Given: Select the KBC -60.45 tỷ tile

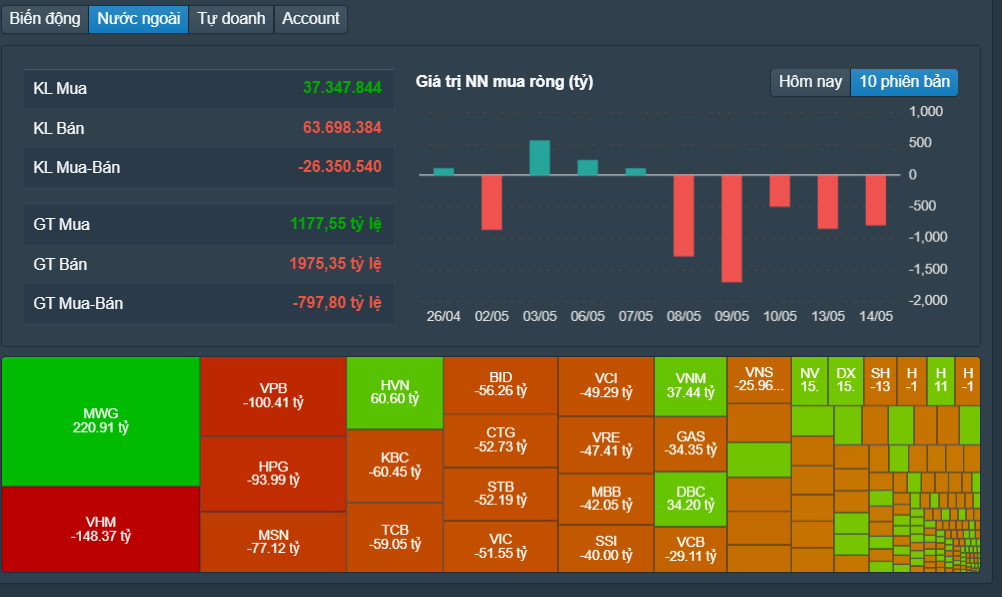Looking at the screenshot, I should (395, 465).
